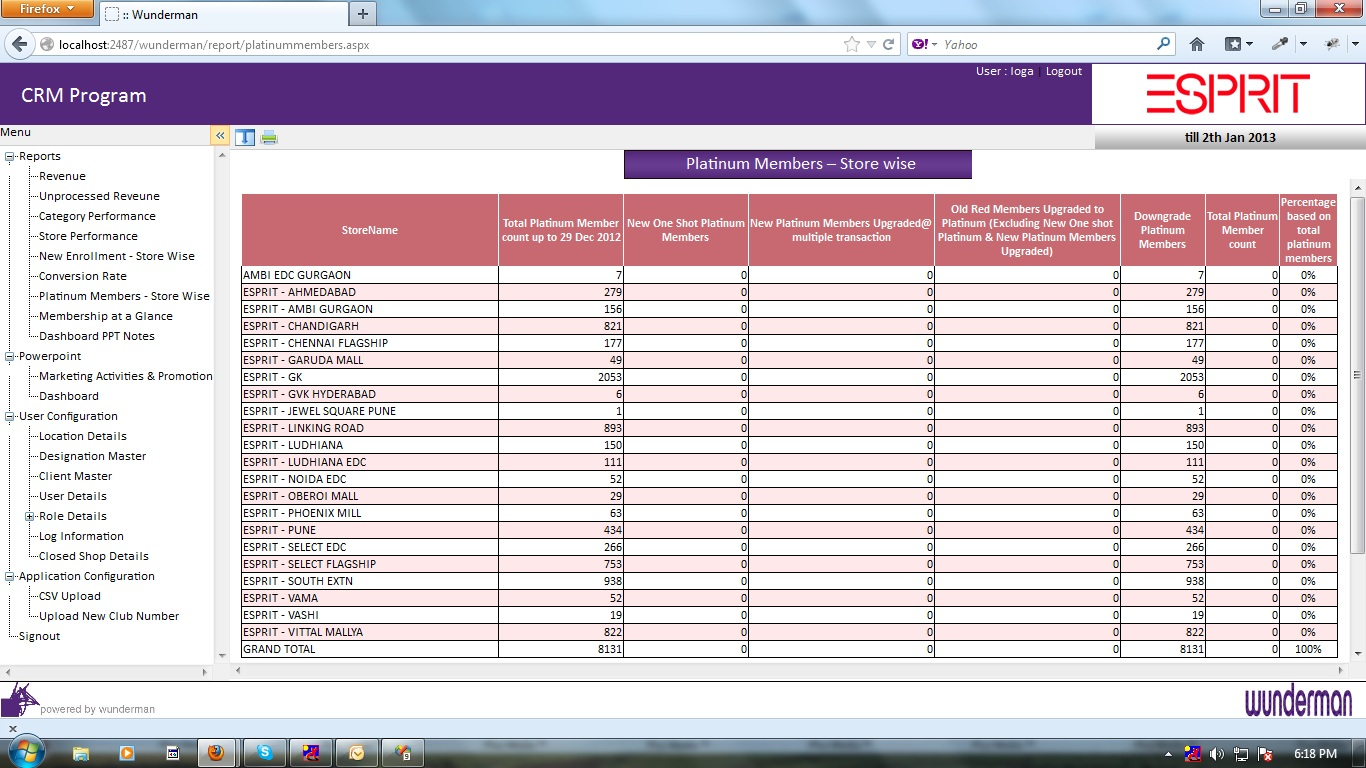Open the Store Performance report
1366x768 pixels.
tap(88, 236)
